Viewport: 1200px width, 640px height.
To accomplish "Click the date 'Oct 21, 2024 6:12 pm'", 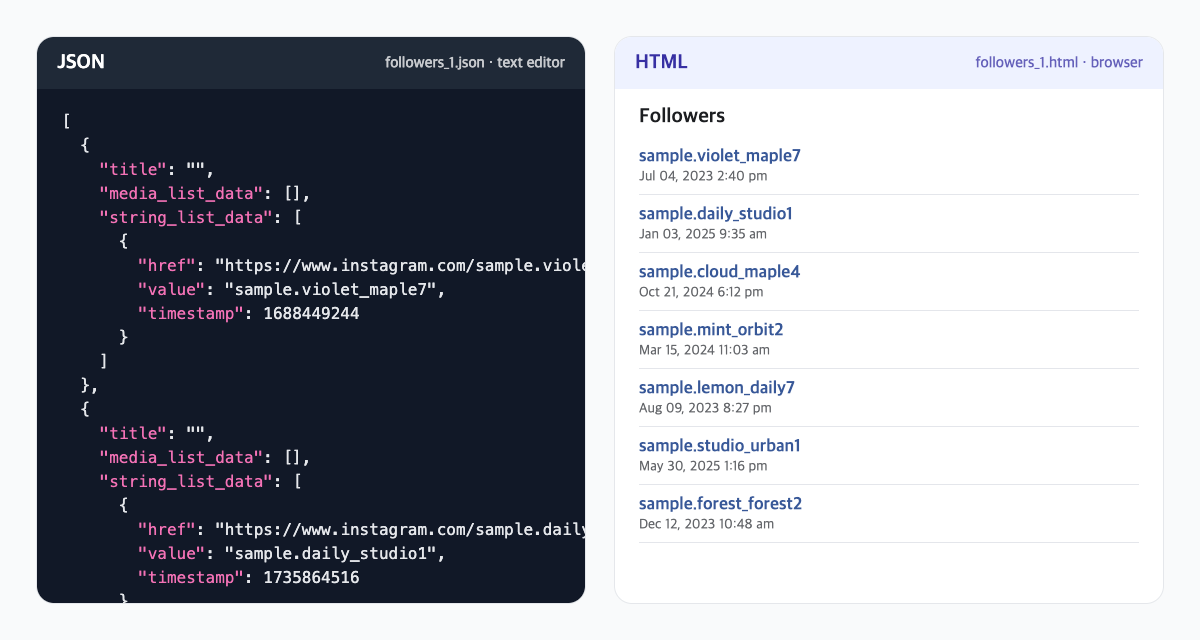I will (x=701, y=292).
